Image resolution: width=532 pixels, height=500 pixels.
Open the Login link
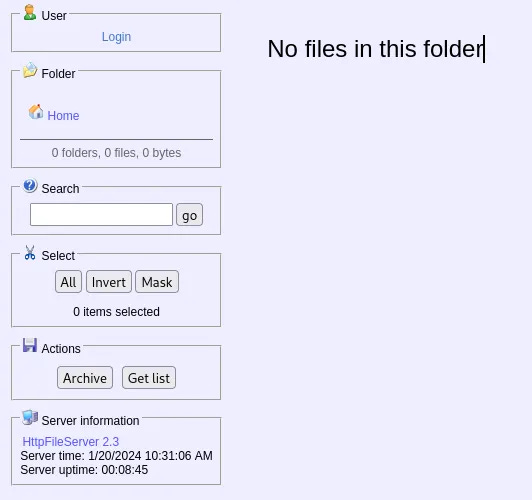[116, 37]
